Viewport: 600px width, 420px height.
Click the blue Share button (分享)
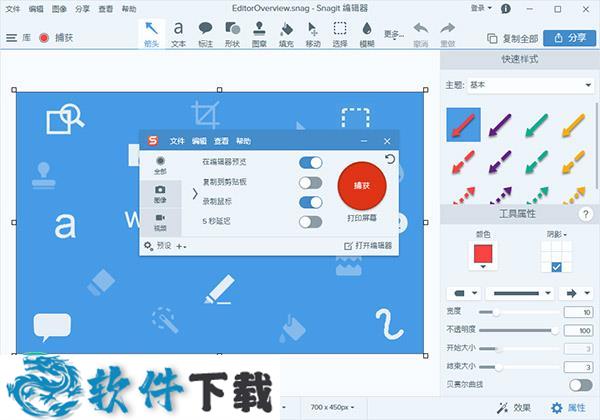point(570,38)
